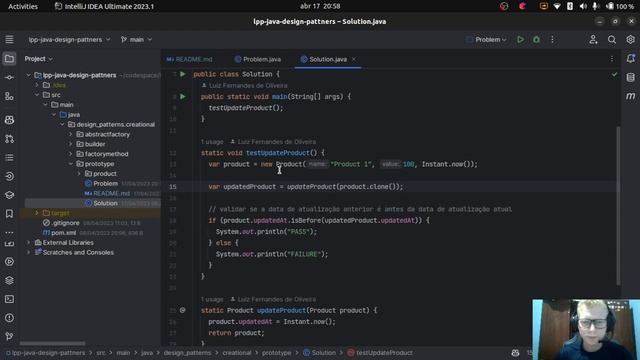The image size is (640, 360).
Task: Expand the builder package
Action: tap(71, 144)
